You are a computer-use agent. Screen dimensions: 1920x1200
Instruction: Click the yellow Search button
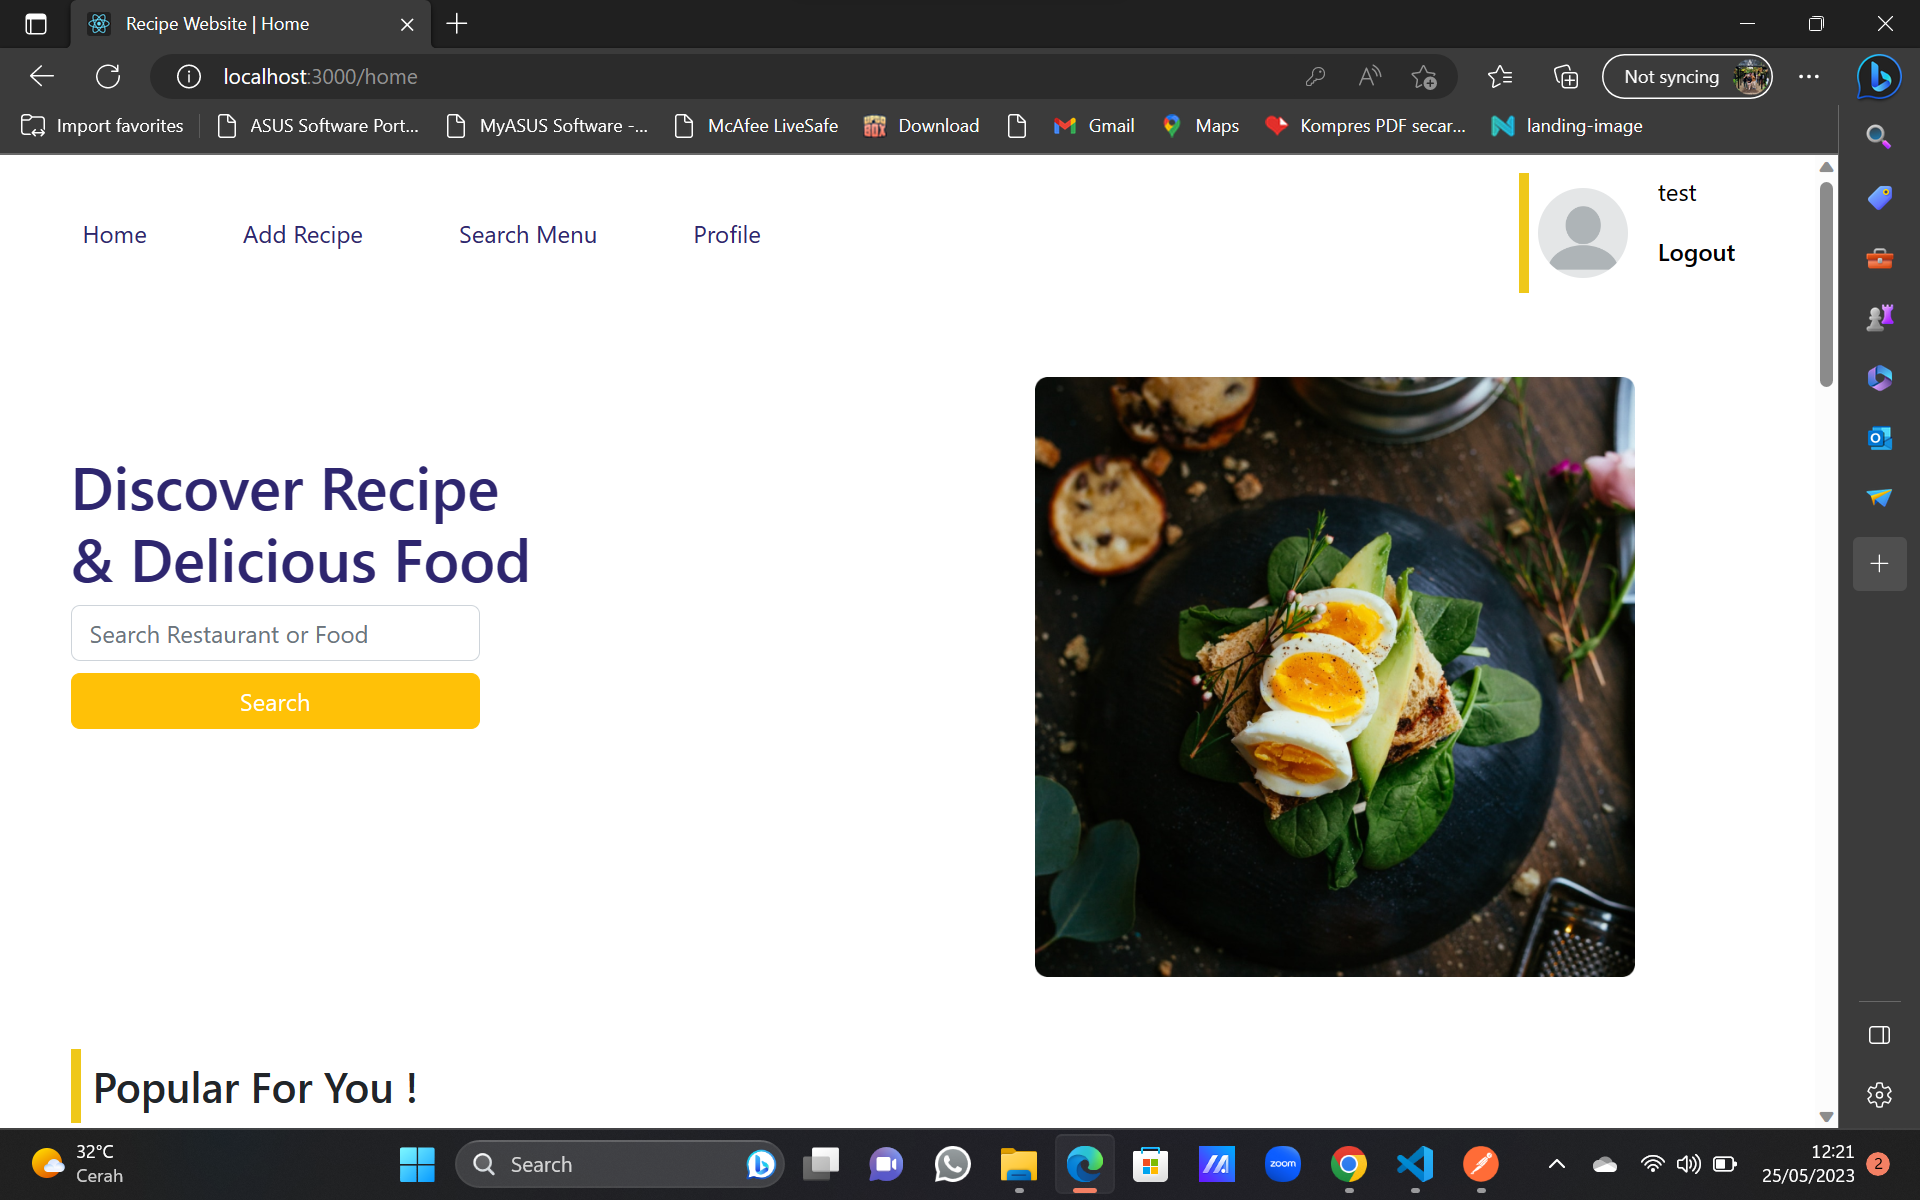point(275,701)
